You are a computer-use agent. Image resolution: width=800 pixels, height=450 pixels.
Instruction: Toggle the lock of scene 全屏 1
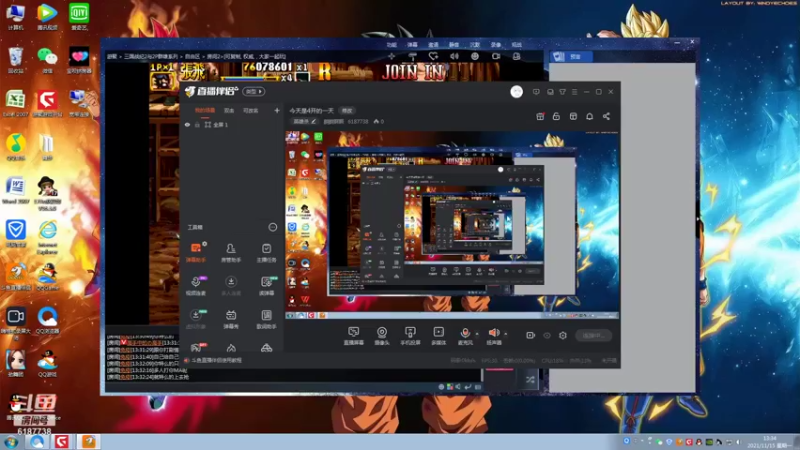pyautogui.click(x=197, y=124)
